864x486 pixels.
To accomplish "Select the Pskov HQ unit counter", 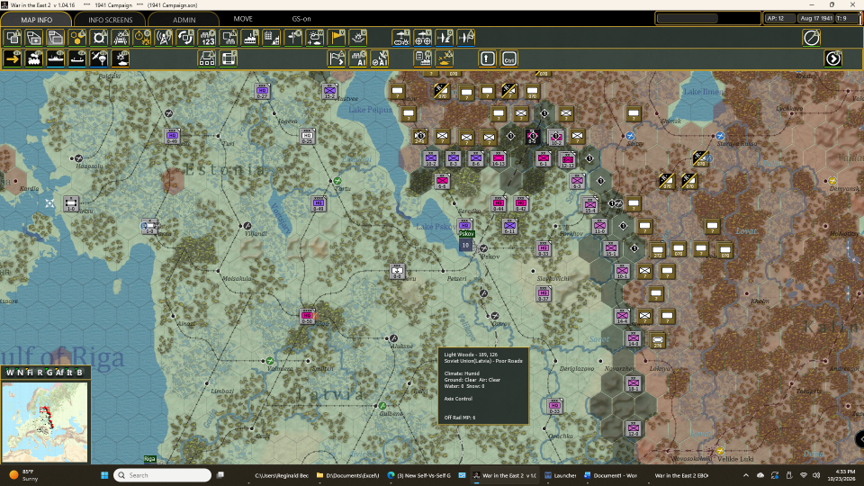I will [x=465, y=225].
